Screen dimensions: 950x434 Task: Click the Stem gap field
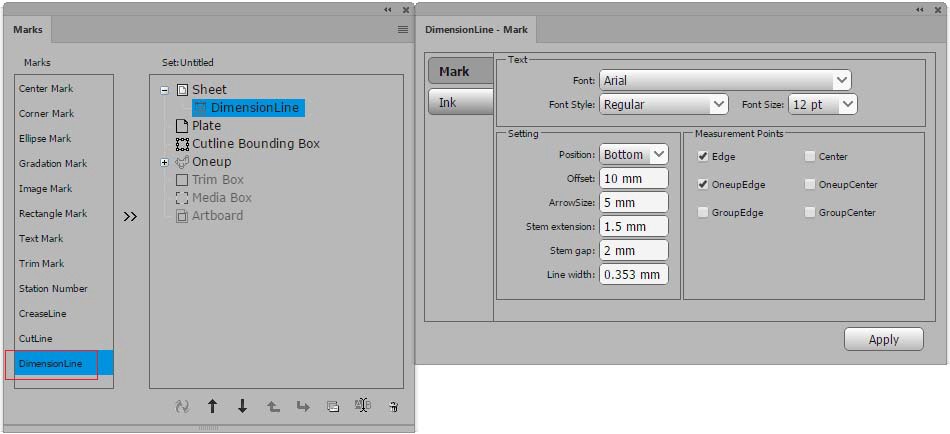click(x=634, y=250)
